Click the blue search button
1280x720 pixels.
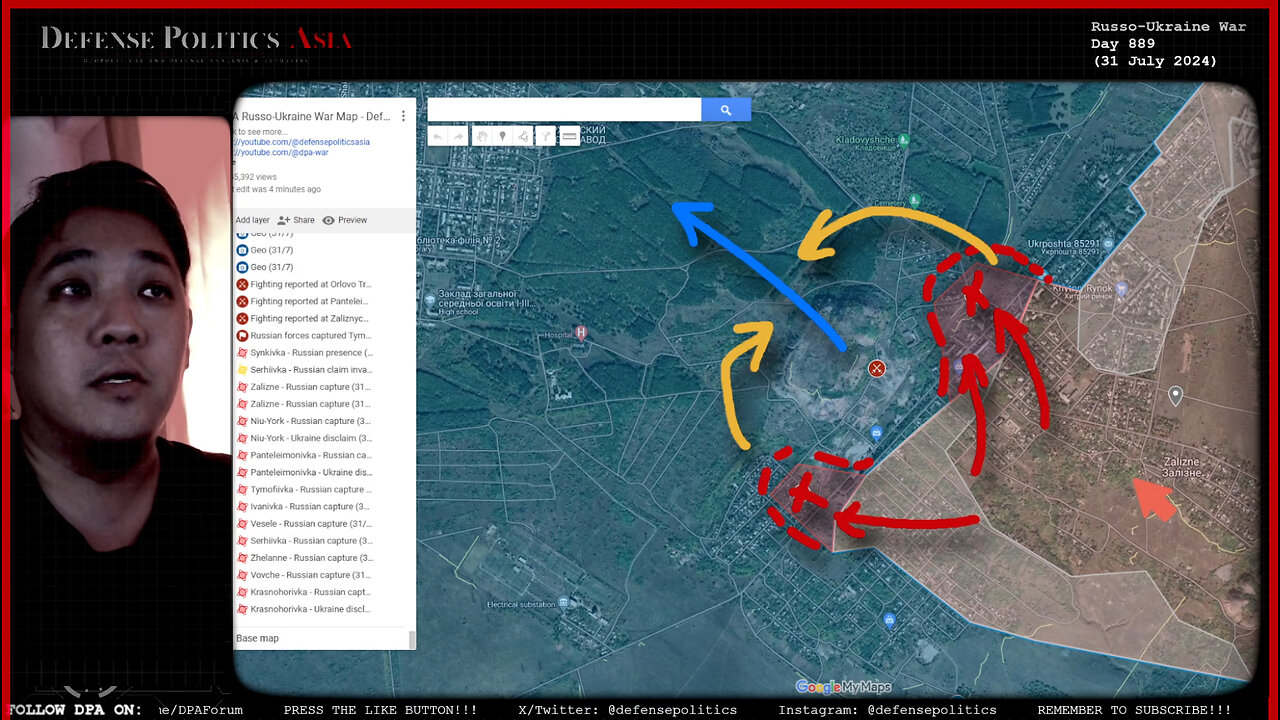click(726, 110)
